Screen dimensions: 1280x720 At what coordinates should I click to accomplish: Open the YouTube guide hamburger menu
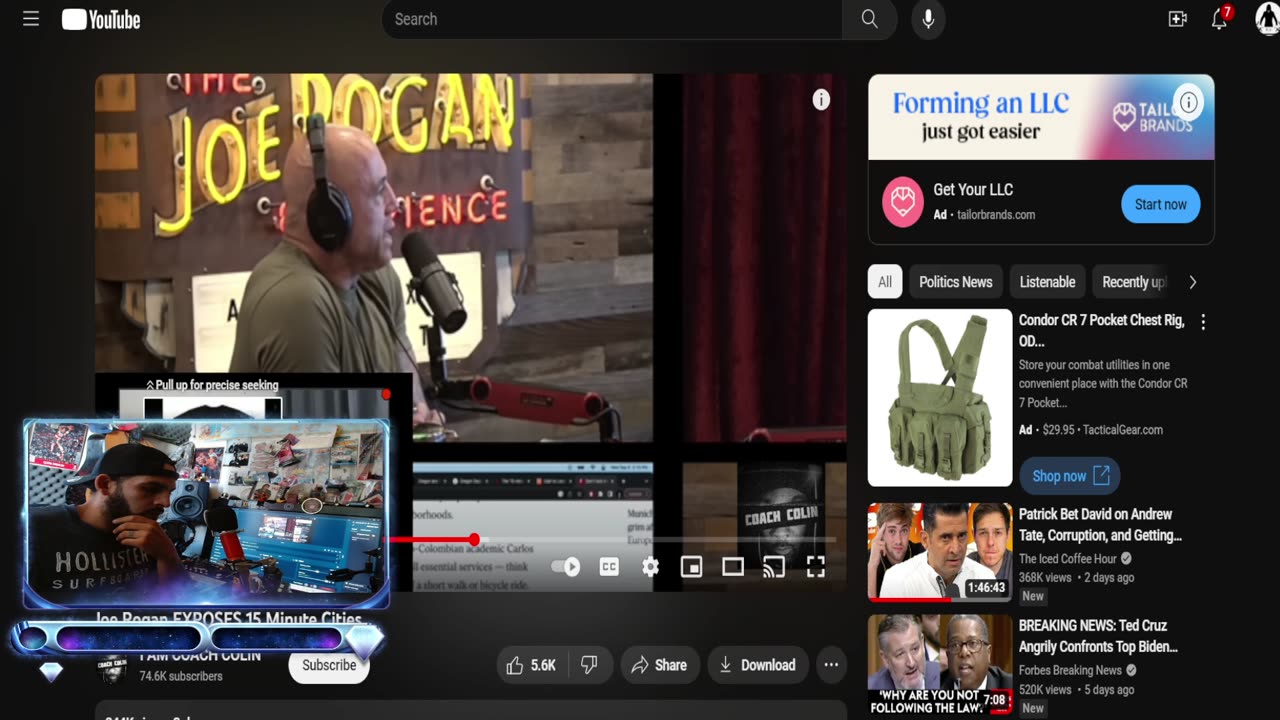coord(31,19)
